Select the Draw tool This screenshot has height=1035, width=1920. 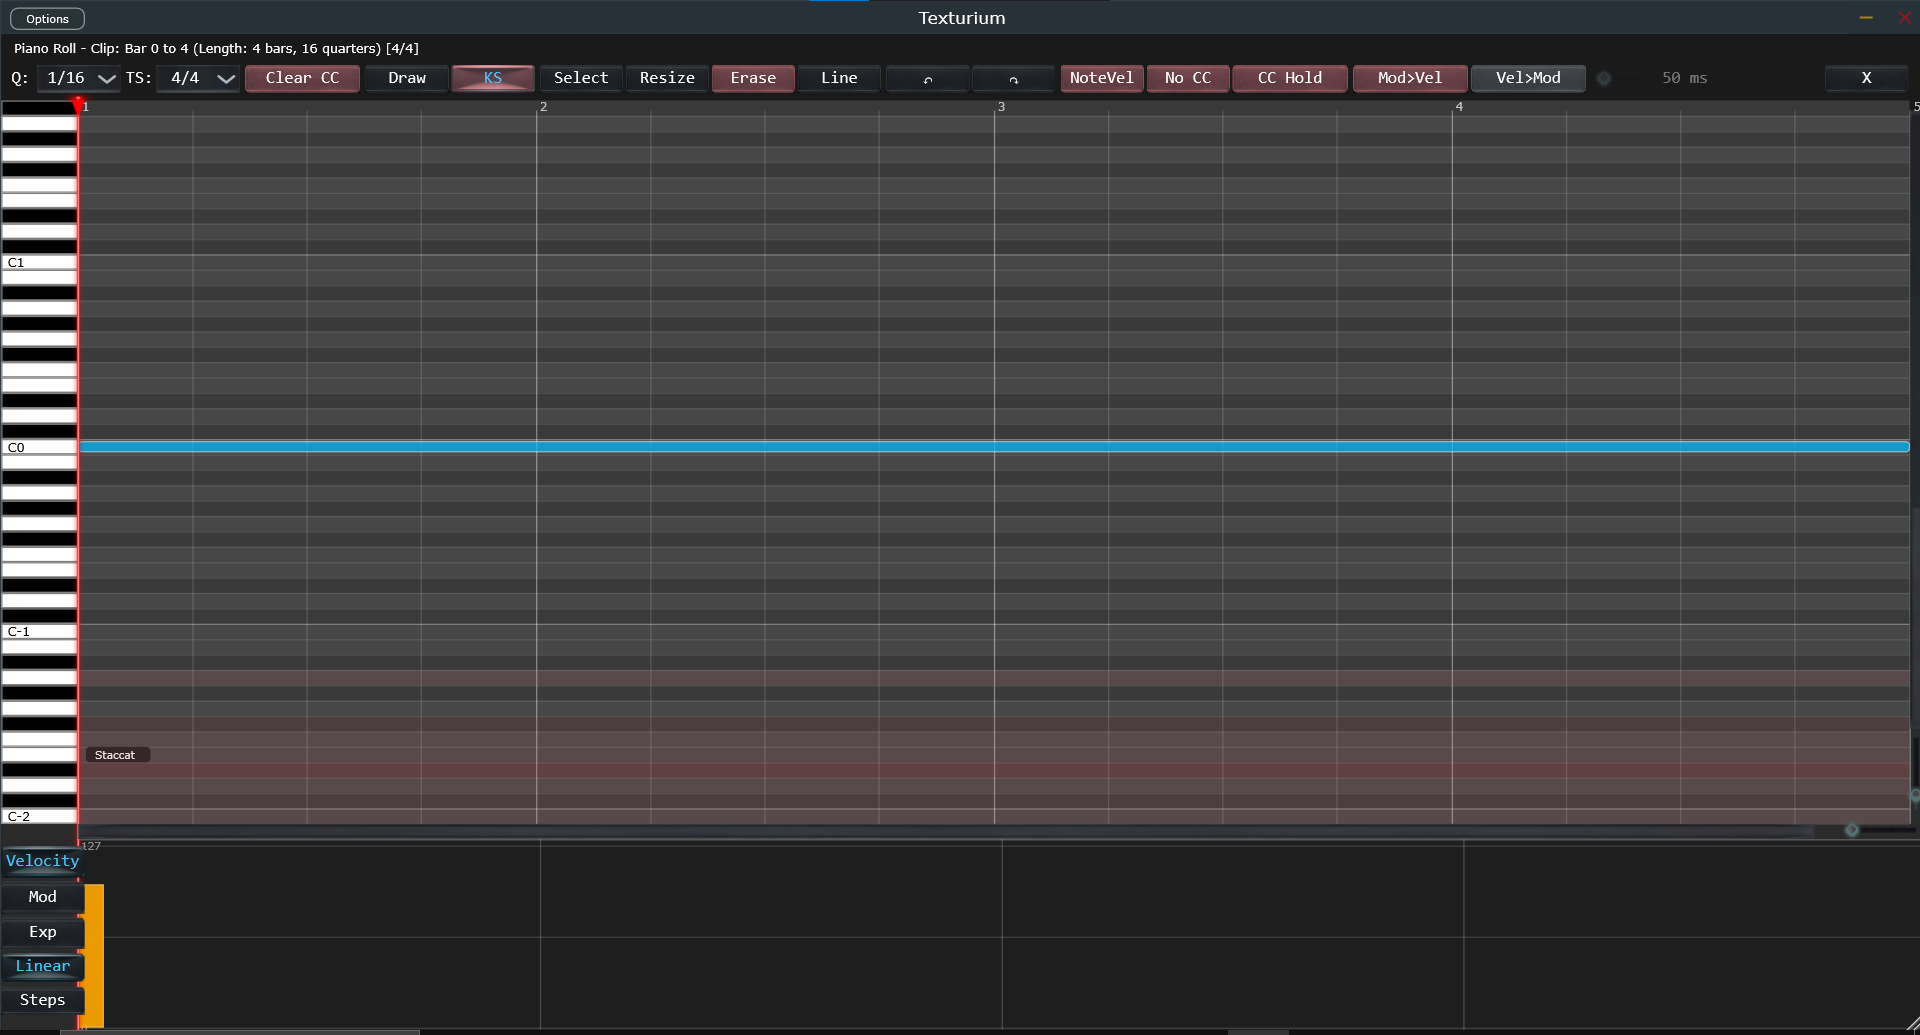[x=407, y=78]
